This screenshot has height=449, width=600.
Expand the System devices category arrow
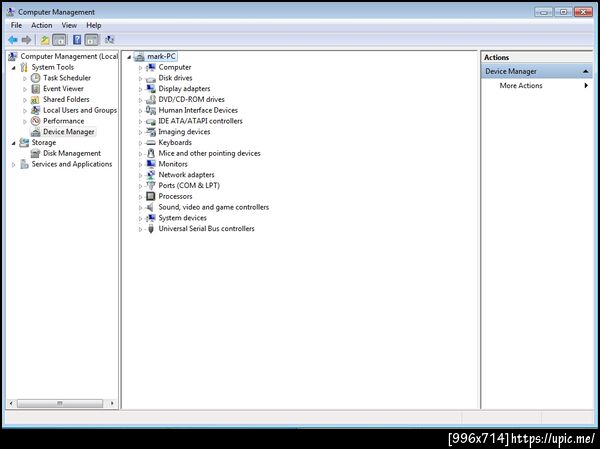click(140, 219)
